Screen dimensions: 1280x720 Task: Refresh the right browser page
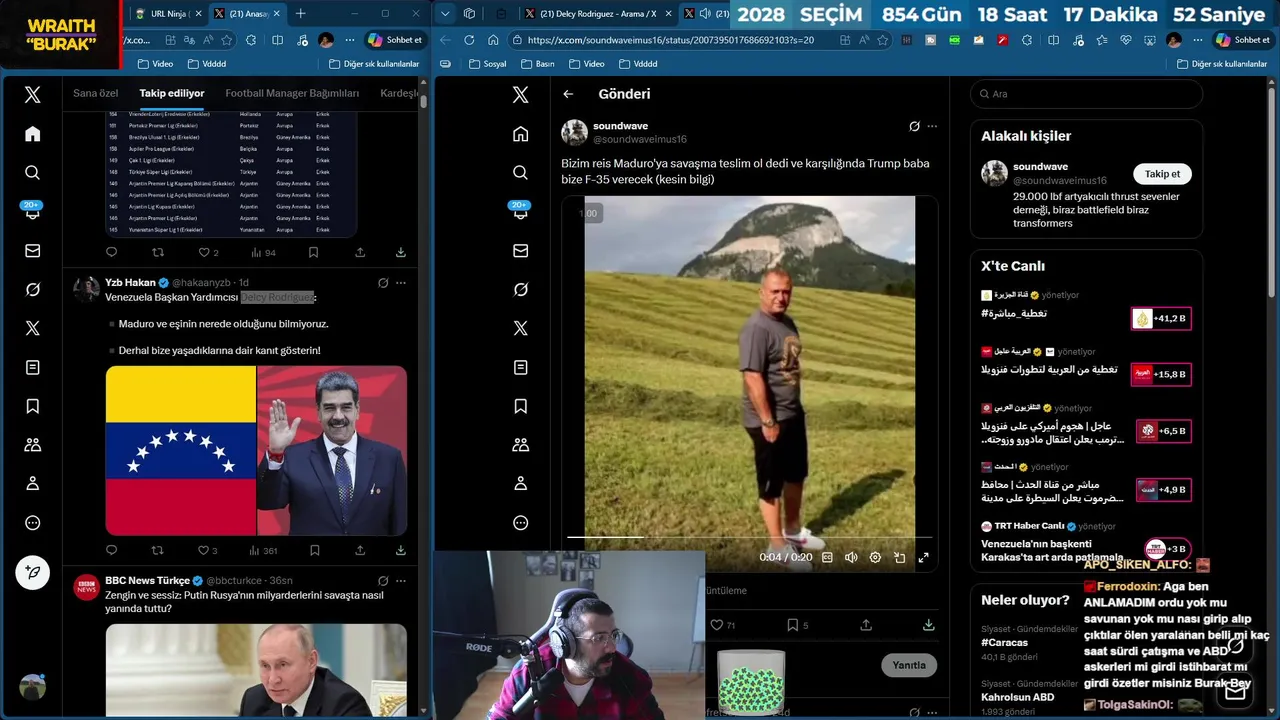470,40
